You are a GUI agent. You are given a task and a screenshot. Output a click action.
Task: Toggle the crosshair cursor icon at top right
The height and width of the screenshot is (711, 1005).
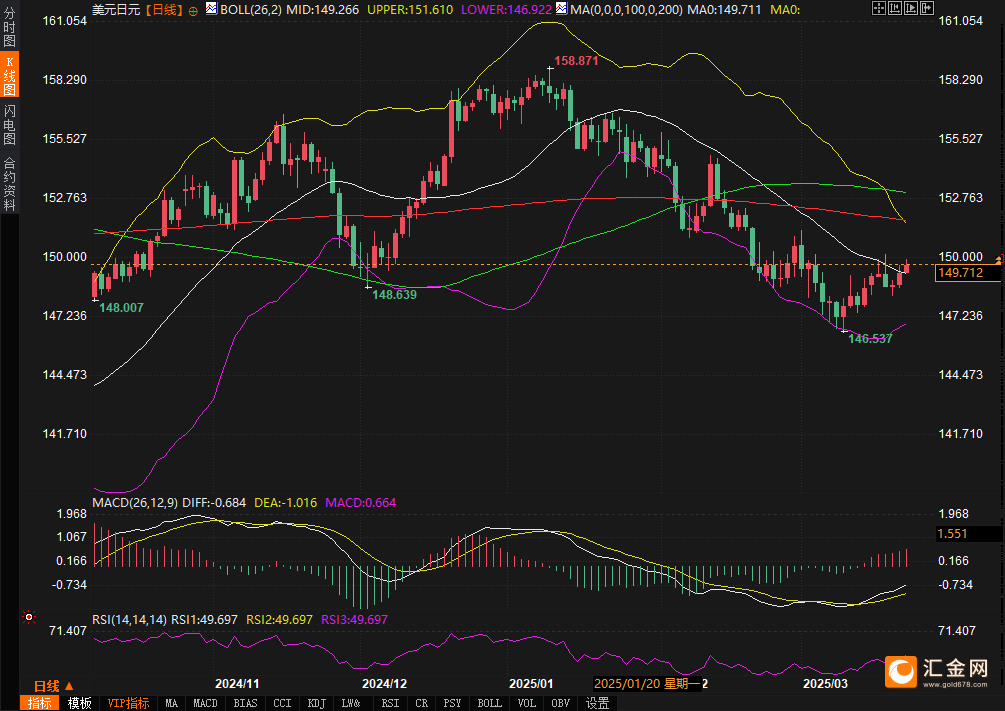[x=879, y=8]
